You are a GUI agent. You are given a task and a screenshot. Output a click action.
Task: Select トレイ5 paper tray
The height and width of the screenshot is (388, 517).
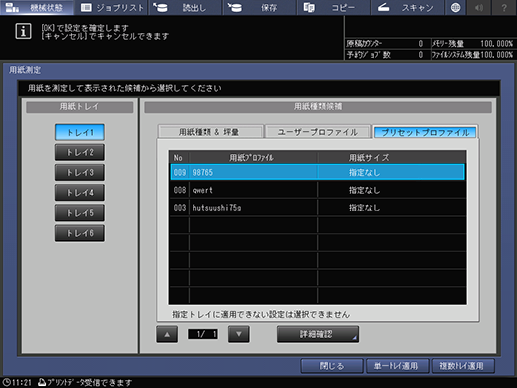[x=80, y=213]
